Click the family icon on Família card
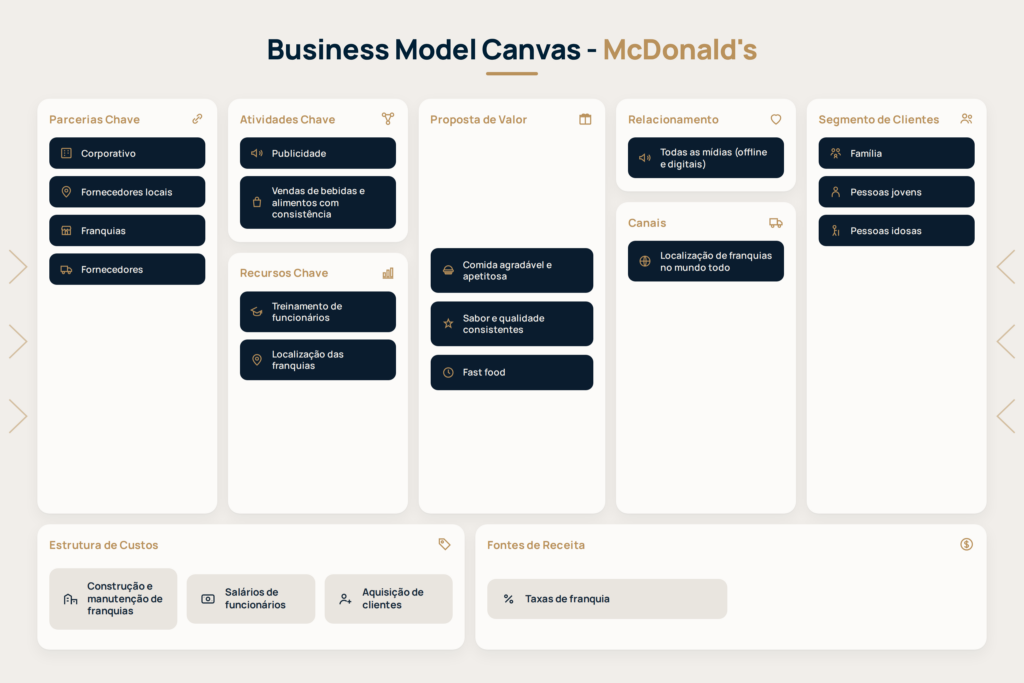The image size is (1024, 683). 835,153
